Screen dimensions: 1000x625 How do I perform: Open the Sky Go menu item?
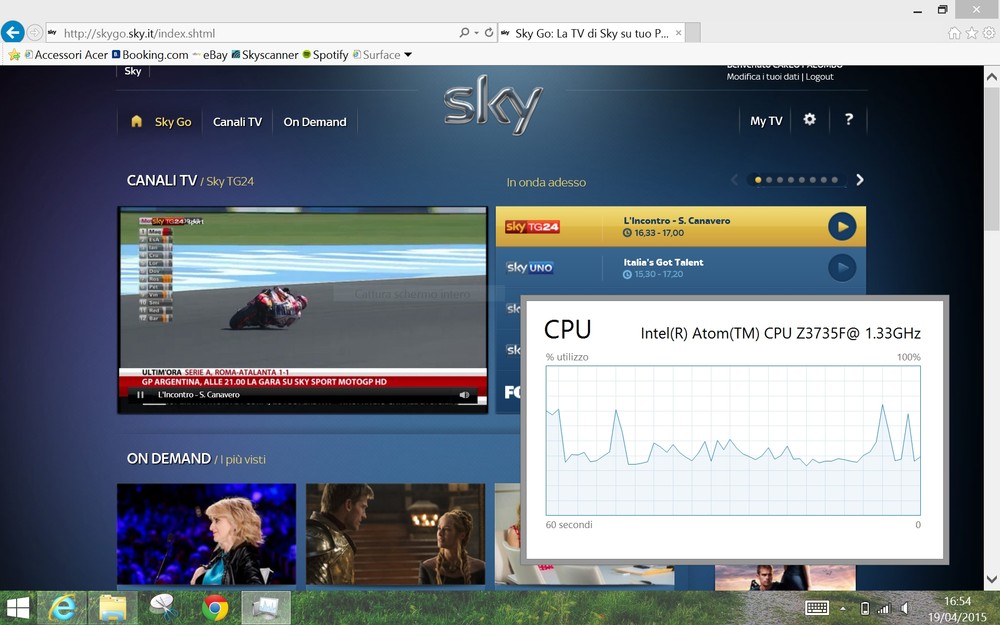tap(173, 122)
